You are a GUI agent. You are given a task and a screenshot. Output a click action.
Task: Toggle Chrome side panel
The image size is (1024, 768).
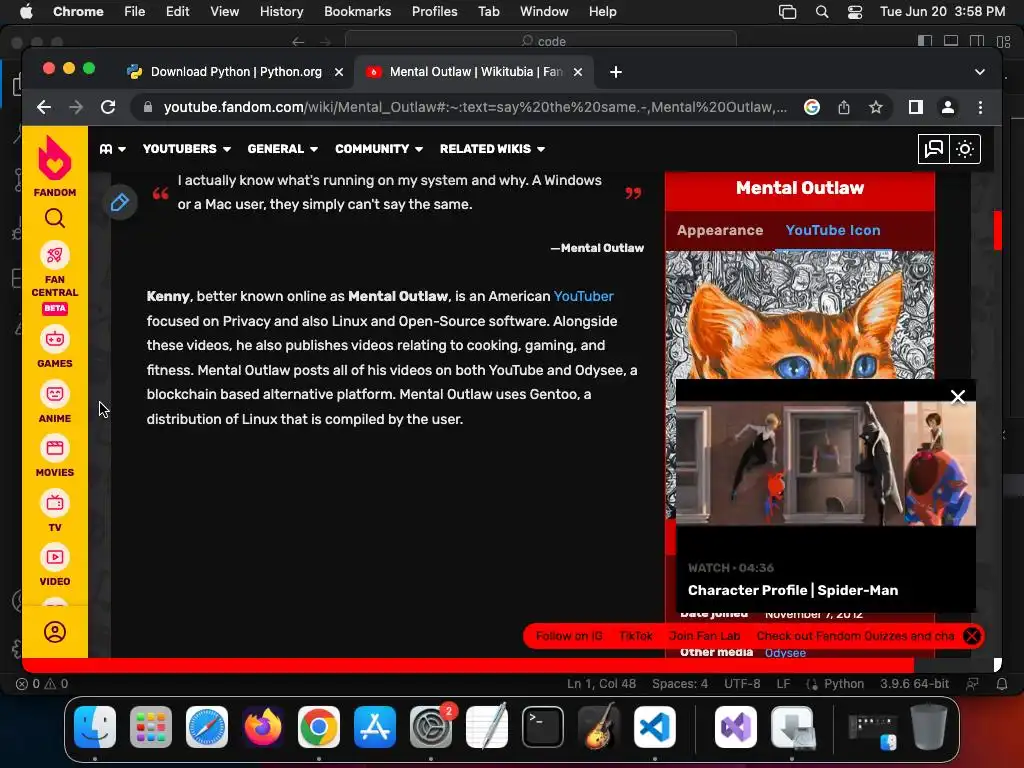click(x=916, y=107)
